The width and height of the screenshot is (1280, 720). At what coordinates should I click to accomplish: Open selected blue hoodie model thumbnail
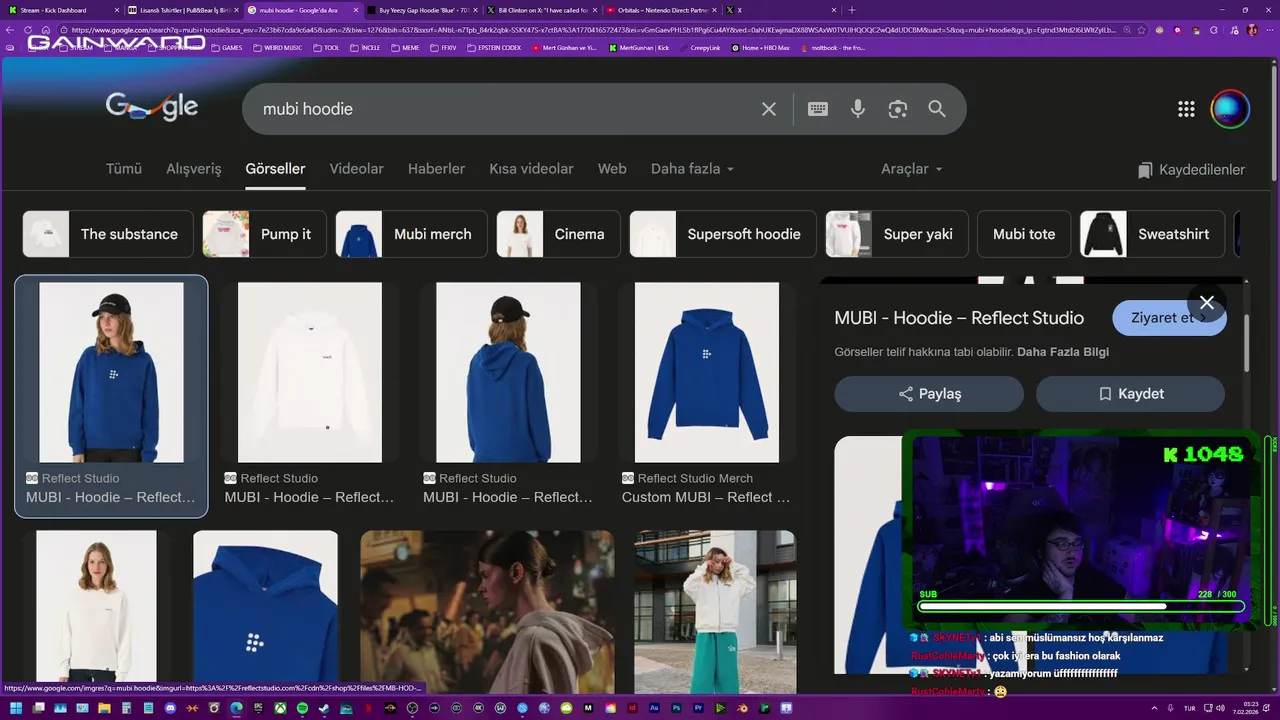coord(111,372)
